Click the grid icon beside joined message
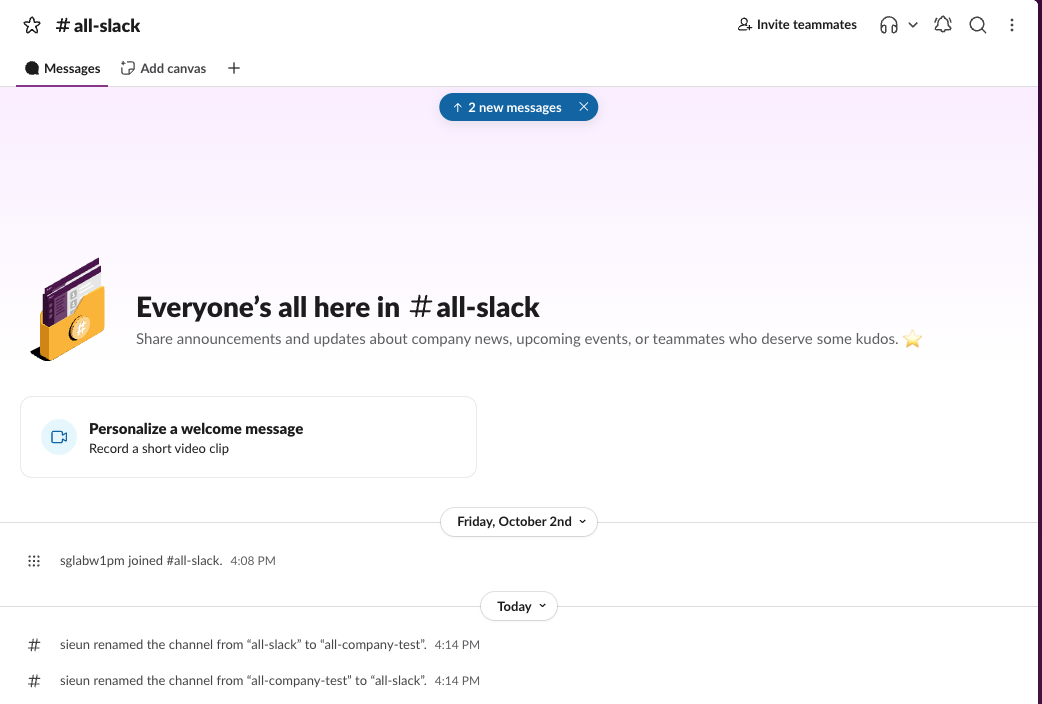1042x704 pixels. click(34, 561)
